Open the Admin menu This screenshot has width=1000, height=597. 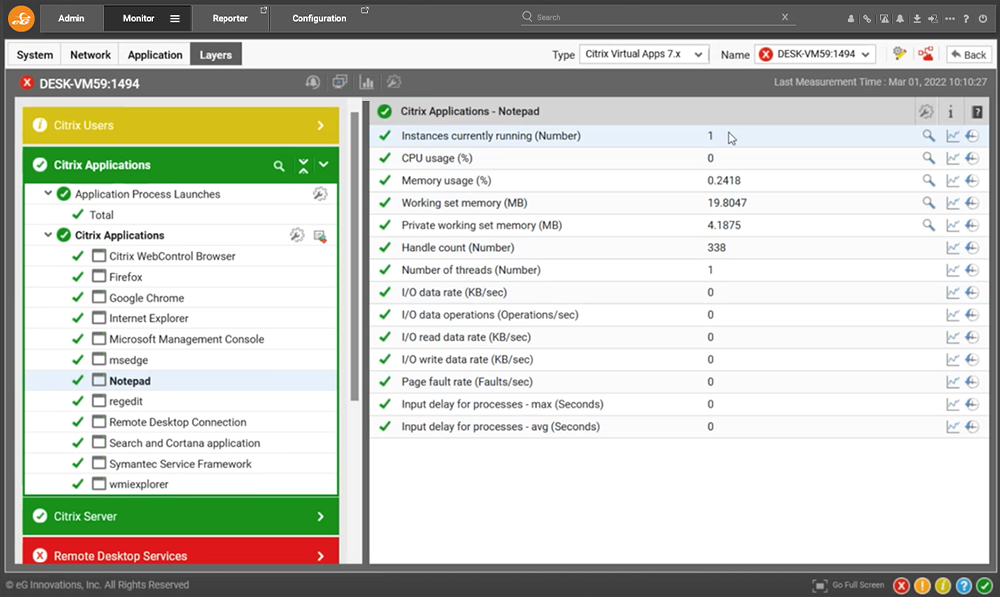click(x=71, y=18)
